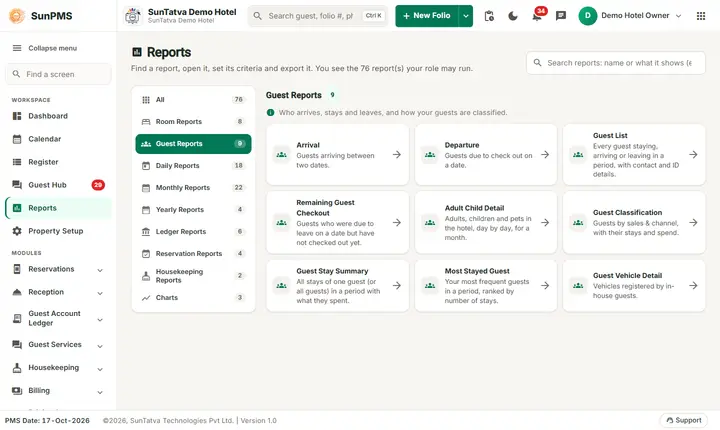720x430 pixels.
Task: Toggle dark mode moon icon
Action: 513,16
